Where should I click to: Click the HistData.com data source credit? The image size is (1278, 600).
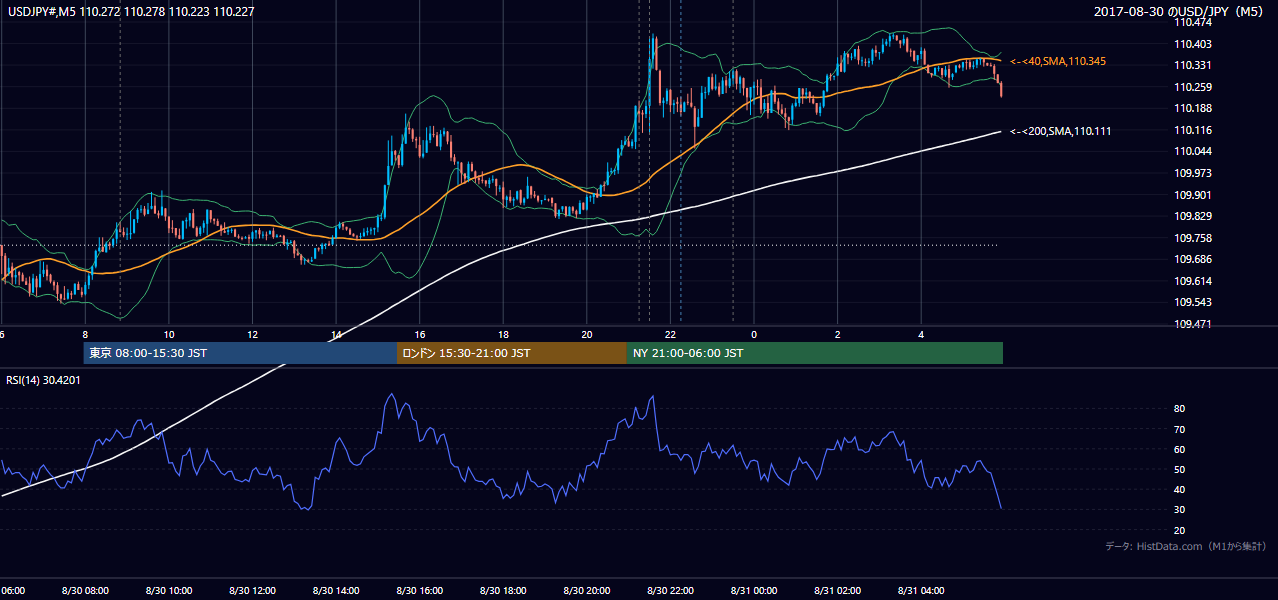point(1187,546)
